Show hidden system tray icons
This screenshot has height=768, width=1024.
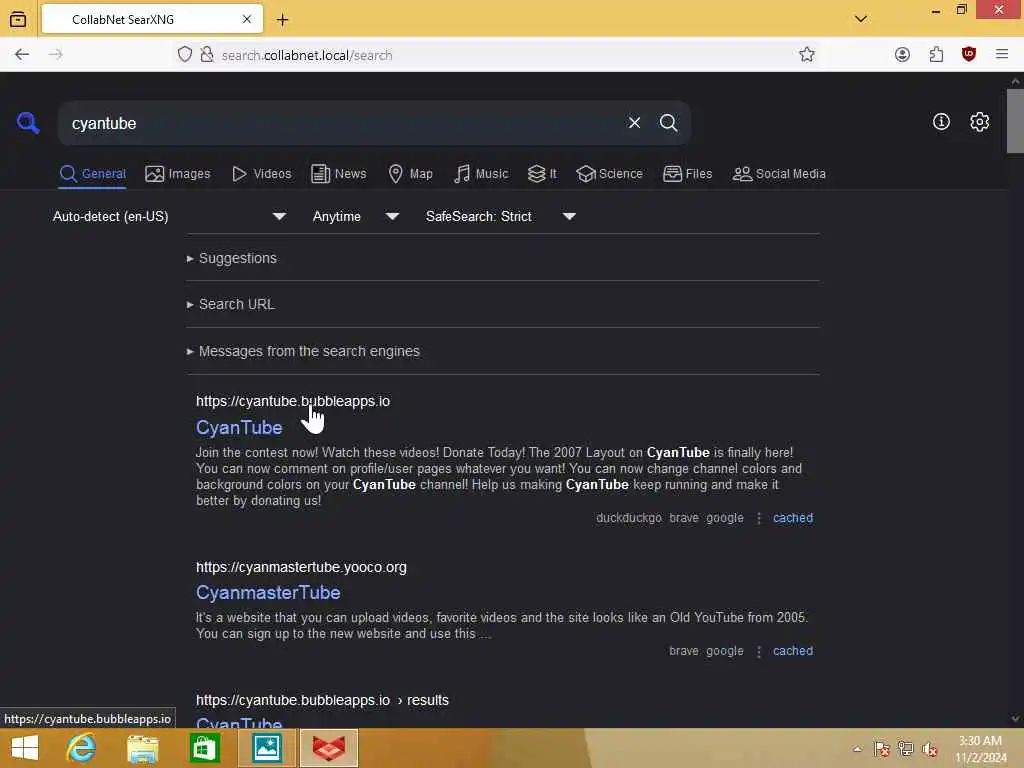tap(857, 749)
